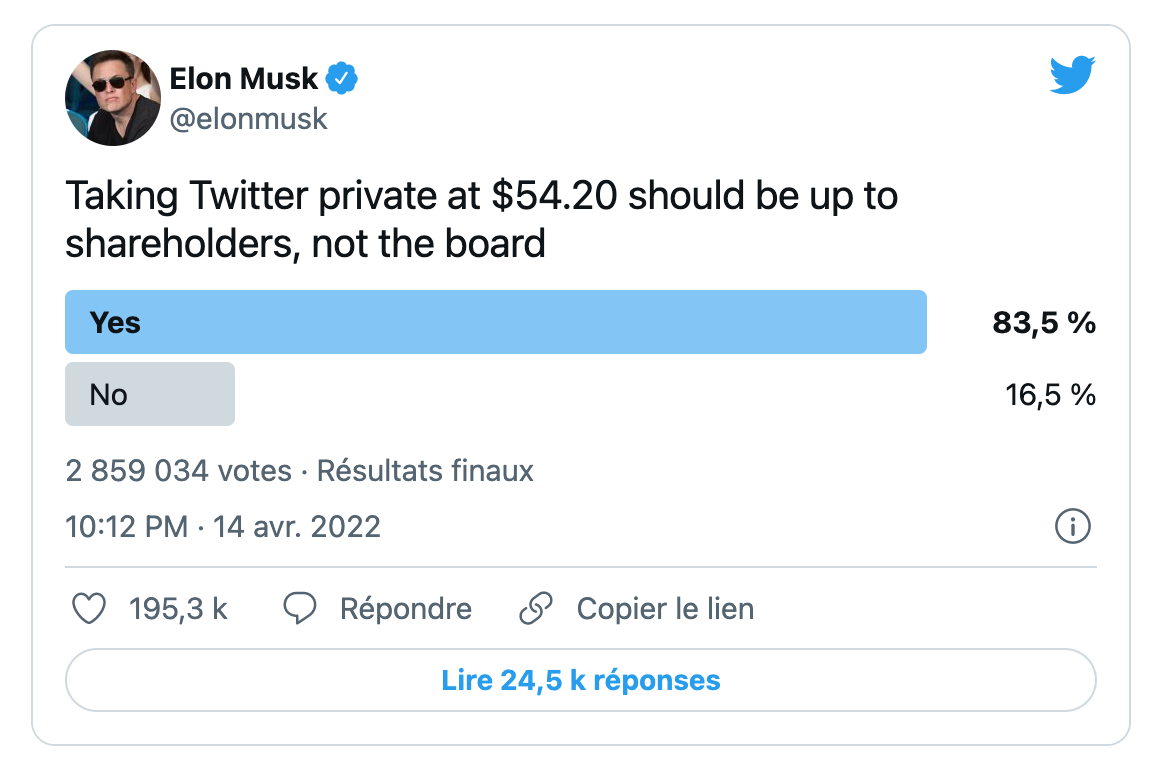
Task: Open Lire 24,5 k réponses button
Action: pyautogui.click(x=581, y=680)
